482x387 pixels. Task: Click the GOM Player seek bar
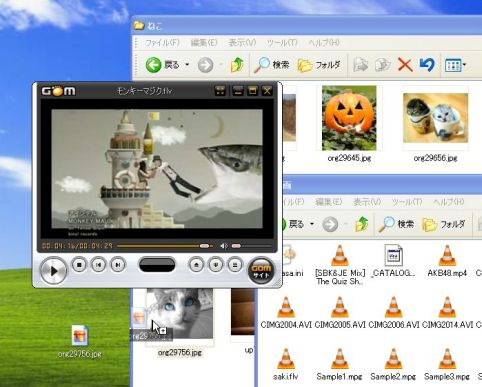(x=165, y=246)
